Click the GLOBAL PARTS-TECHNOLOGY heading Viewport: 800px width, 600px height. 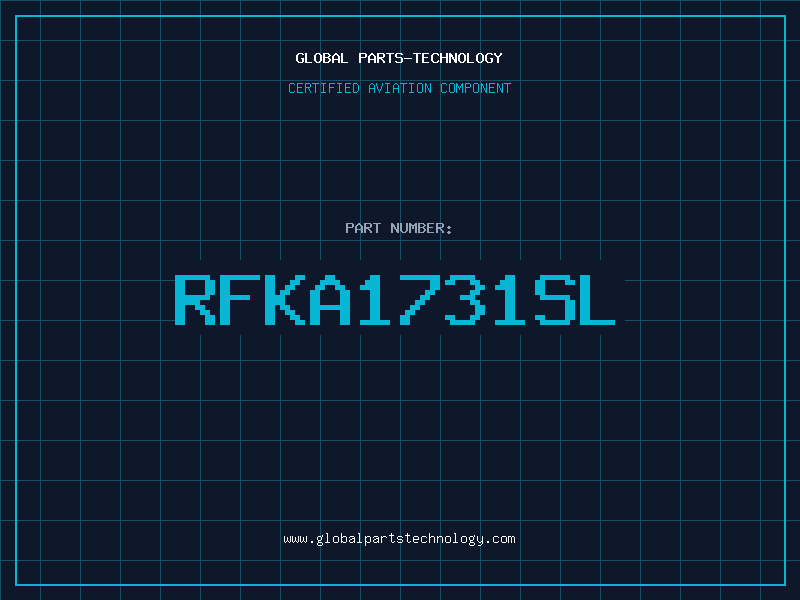click(399, 58)
